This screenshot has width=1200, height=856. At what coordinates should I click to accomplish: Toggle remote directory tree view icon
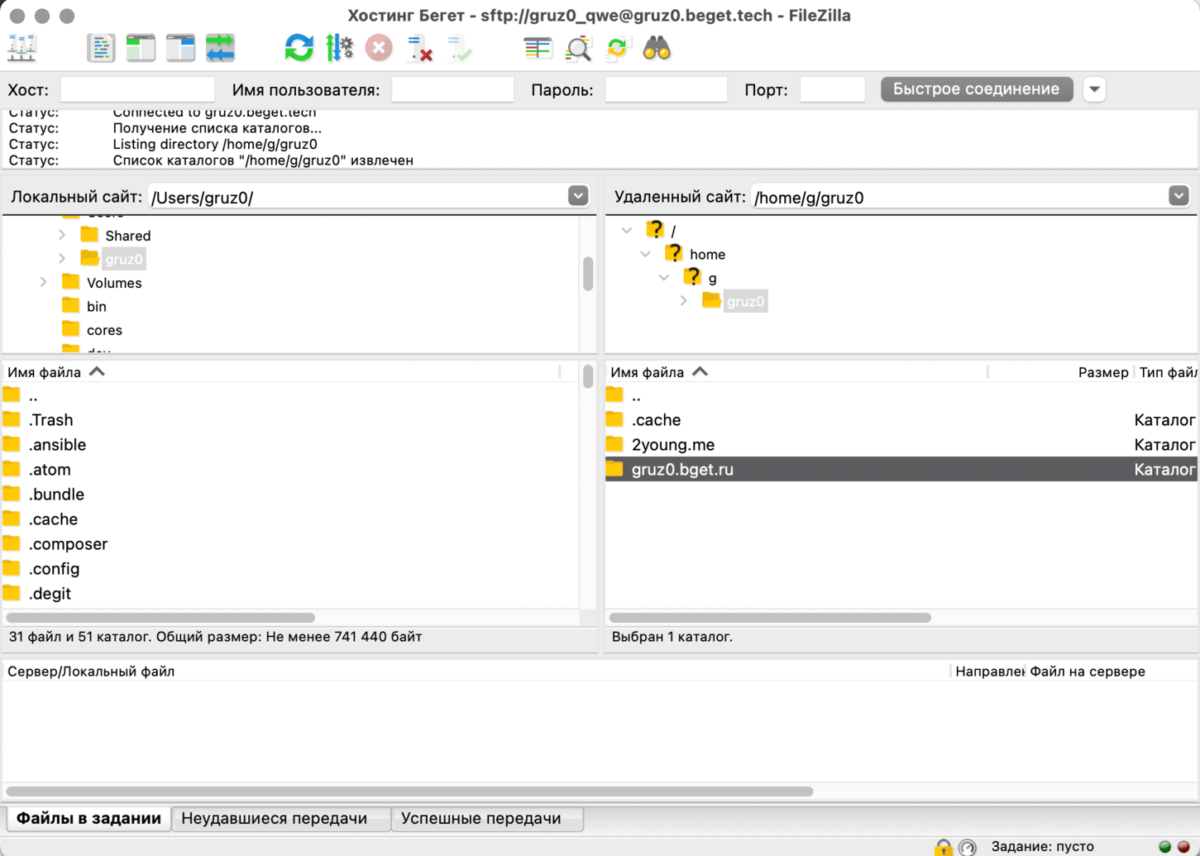[x=180, y=47]
